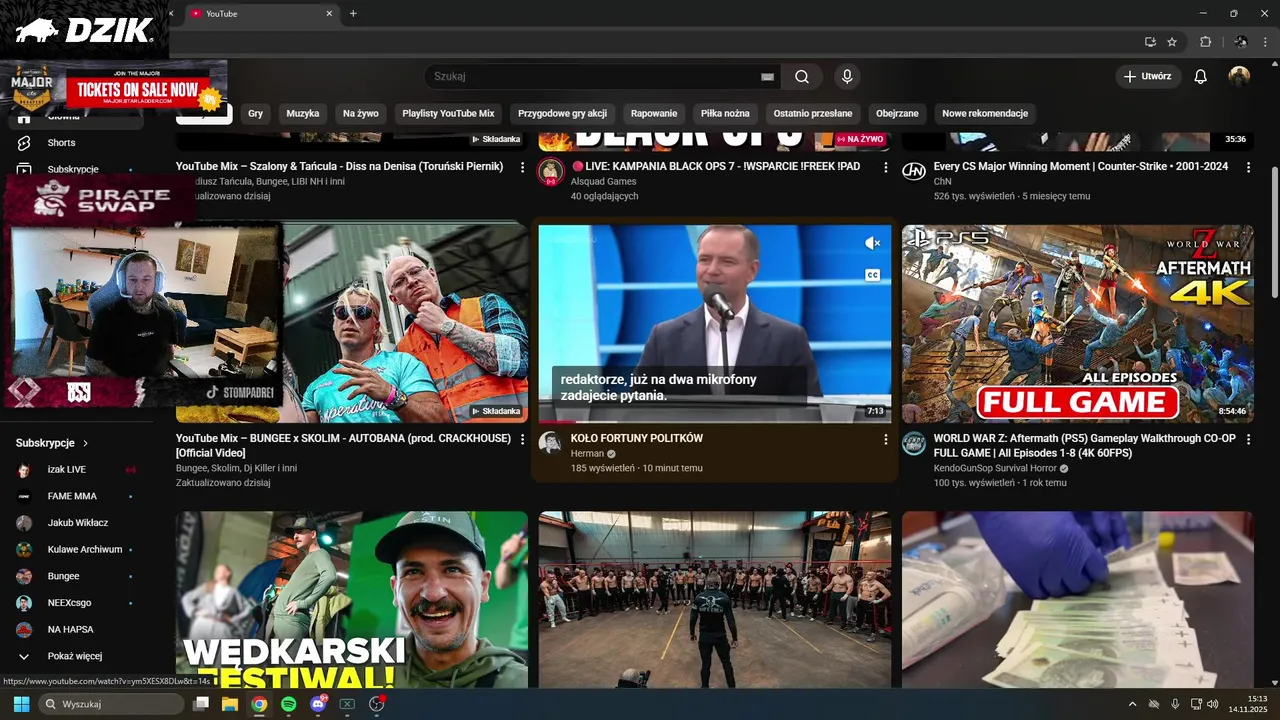The width and height of the screenshot is (1280, 720).
Task: Select the Piłka nożna chip
Action: pyautogui.click(x=725, y=114)
